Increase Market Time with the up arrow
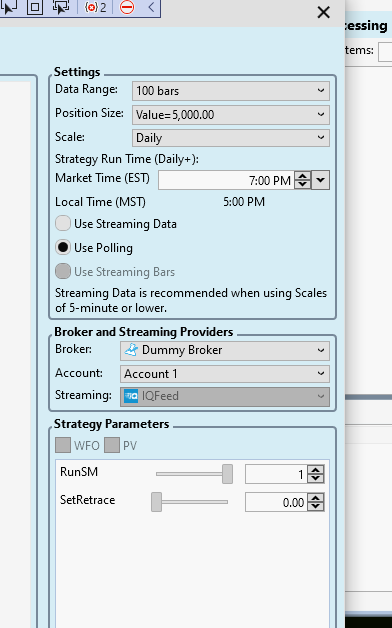Screen dimensions: 392x628 tap(302, 176)
